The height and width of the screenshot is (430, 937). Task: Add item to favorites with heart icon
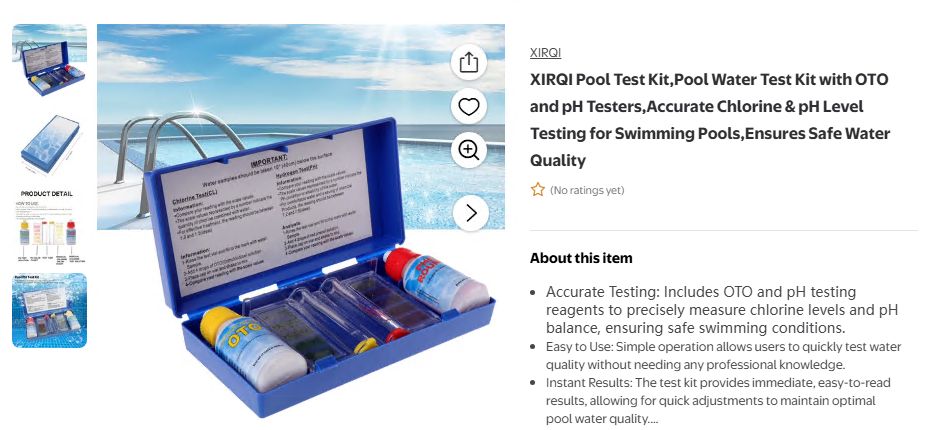(469, 107)
